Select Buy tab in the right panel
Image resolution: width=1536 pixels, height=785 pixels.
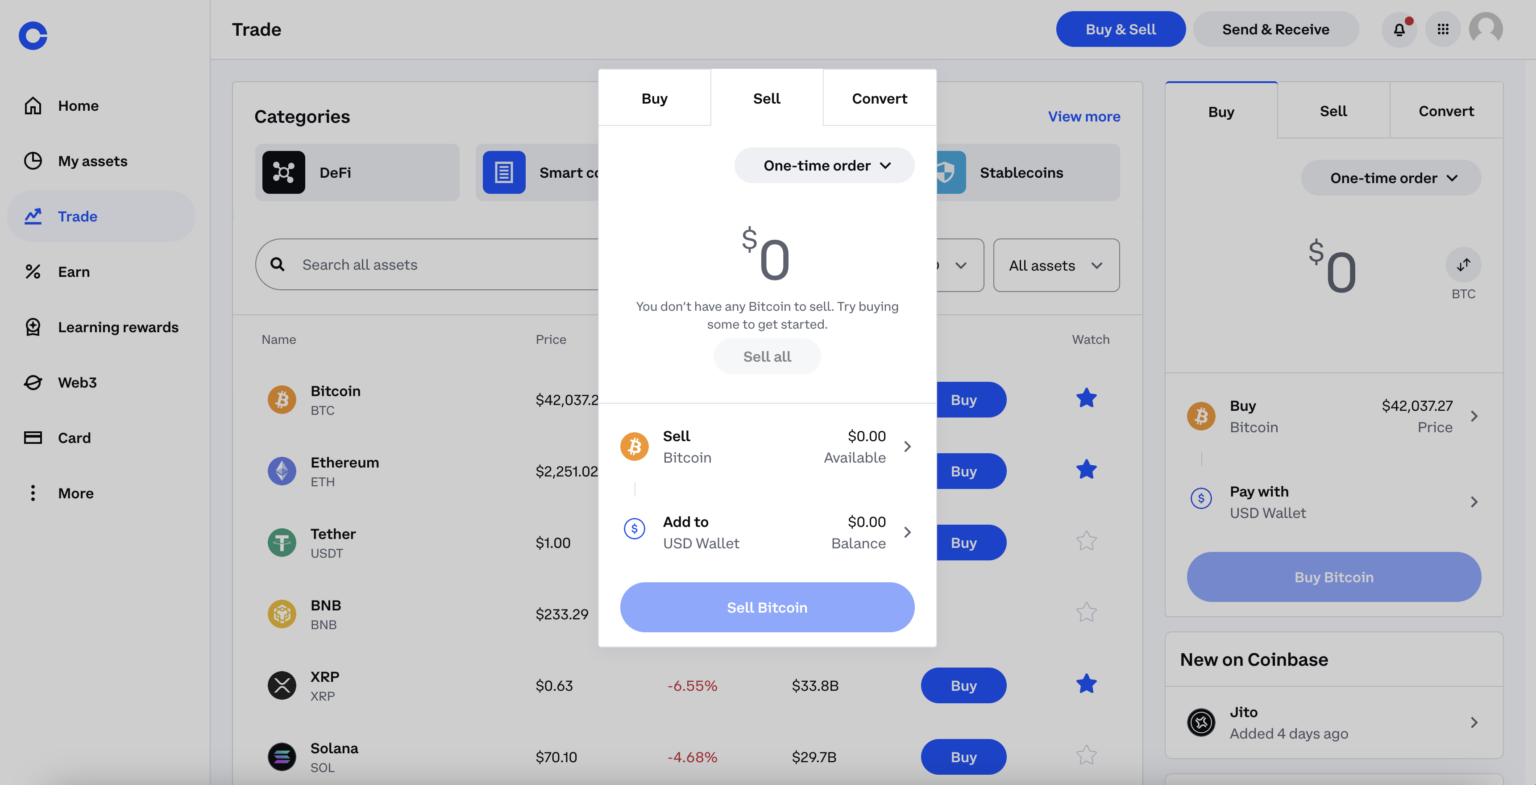pyautogui.click(x=1221, y=111)
